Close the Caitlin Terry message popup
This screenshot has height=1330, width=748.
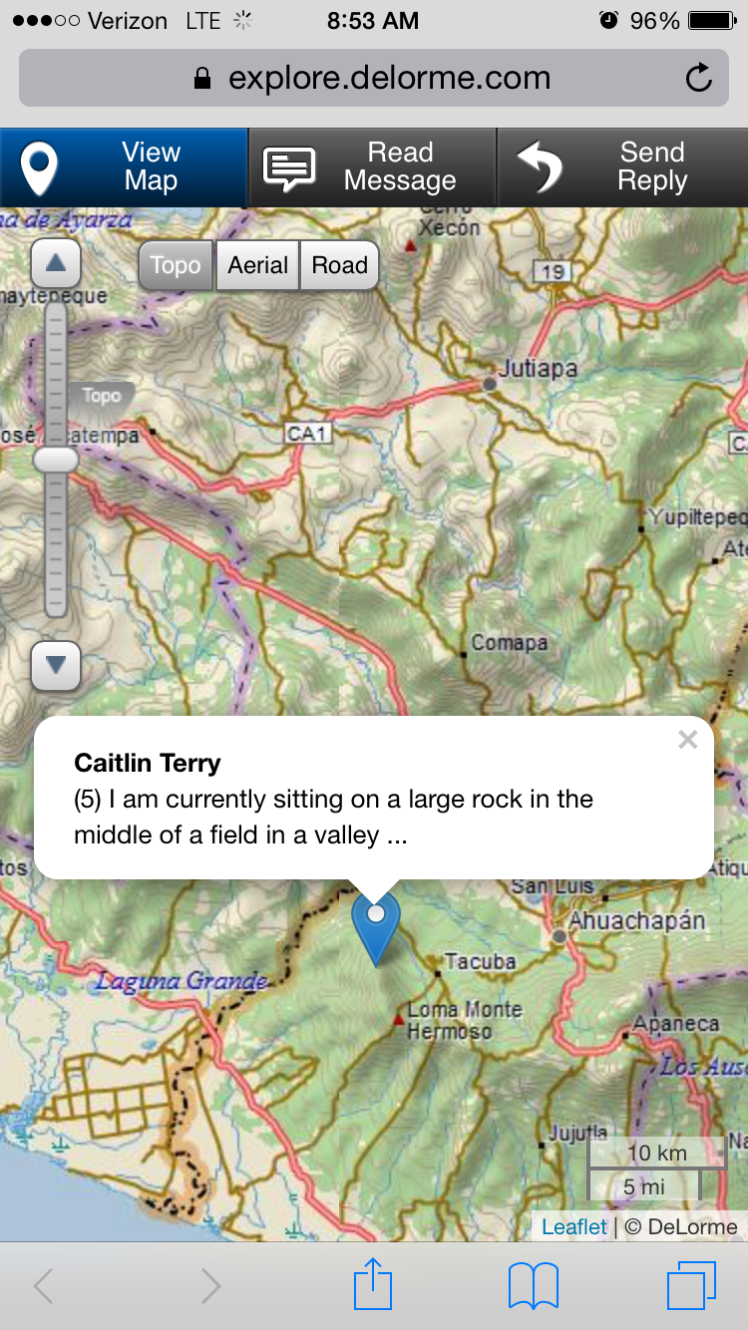pyautogui.click(x=687, y=740)
